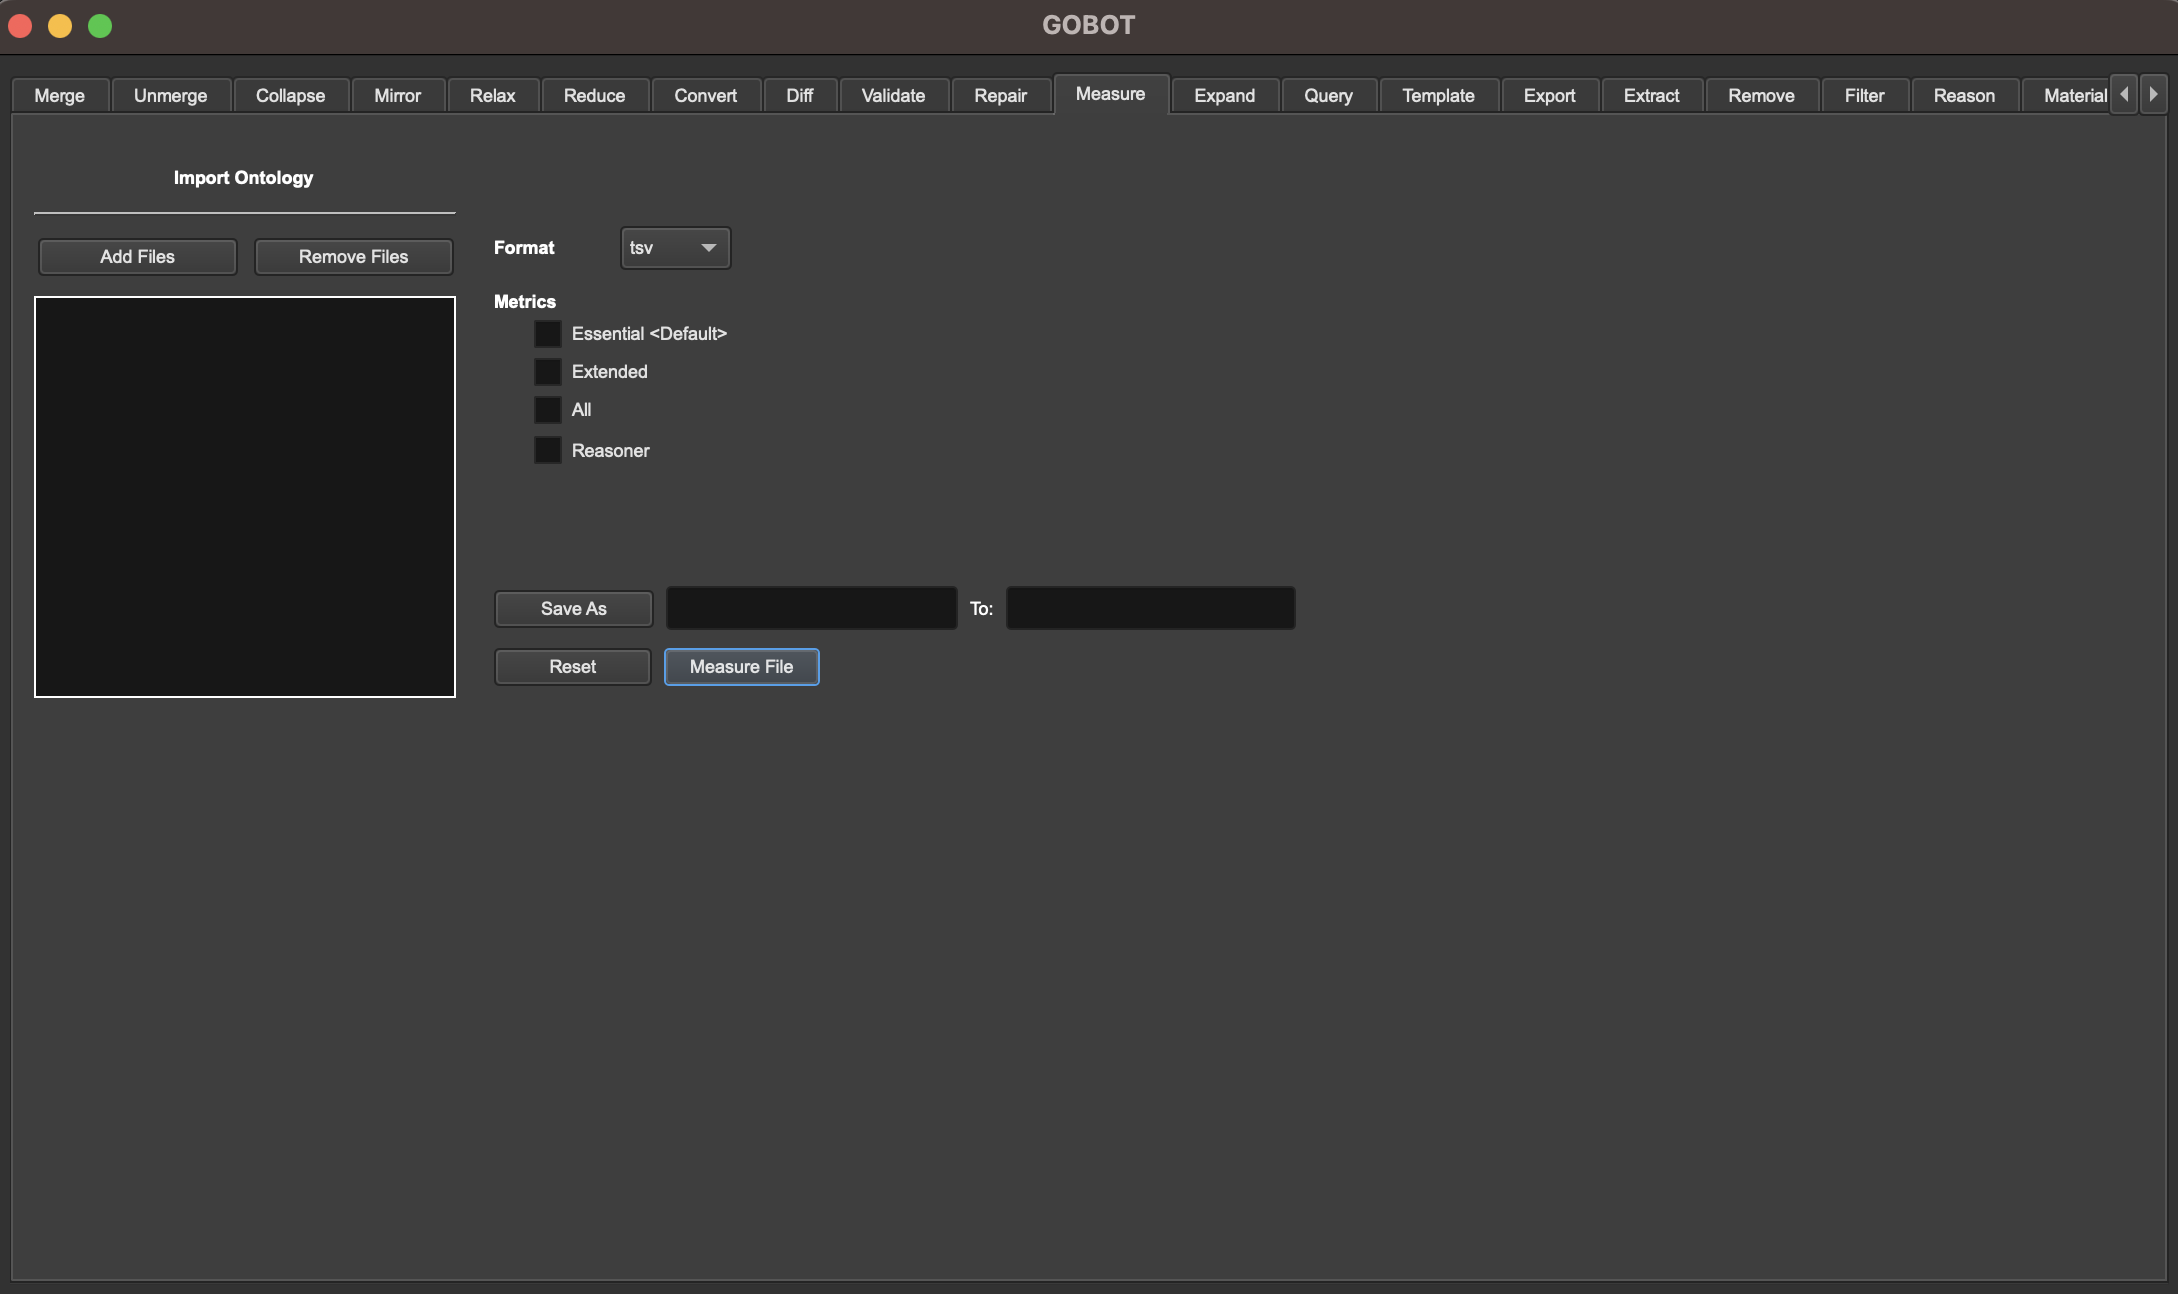Click the Measure File button

point(741,665)
